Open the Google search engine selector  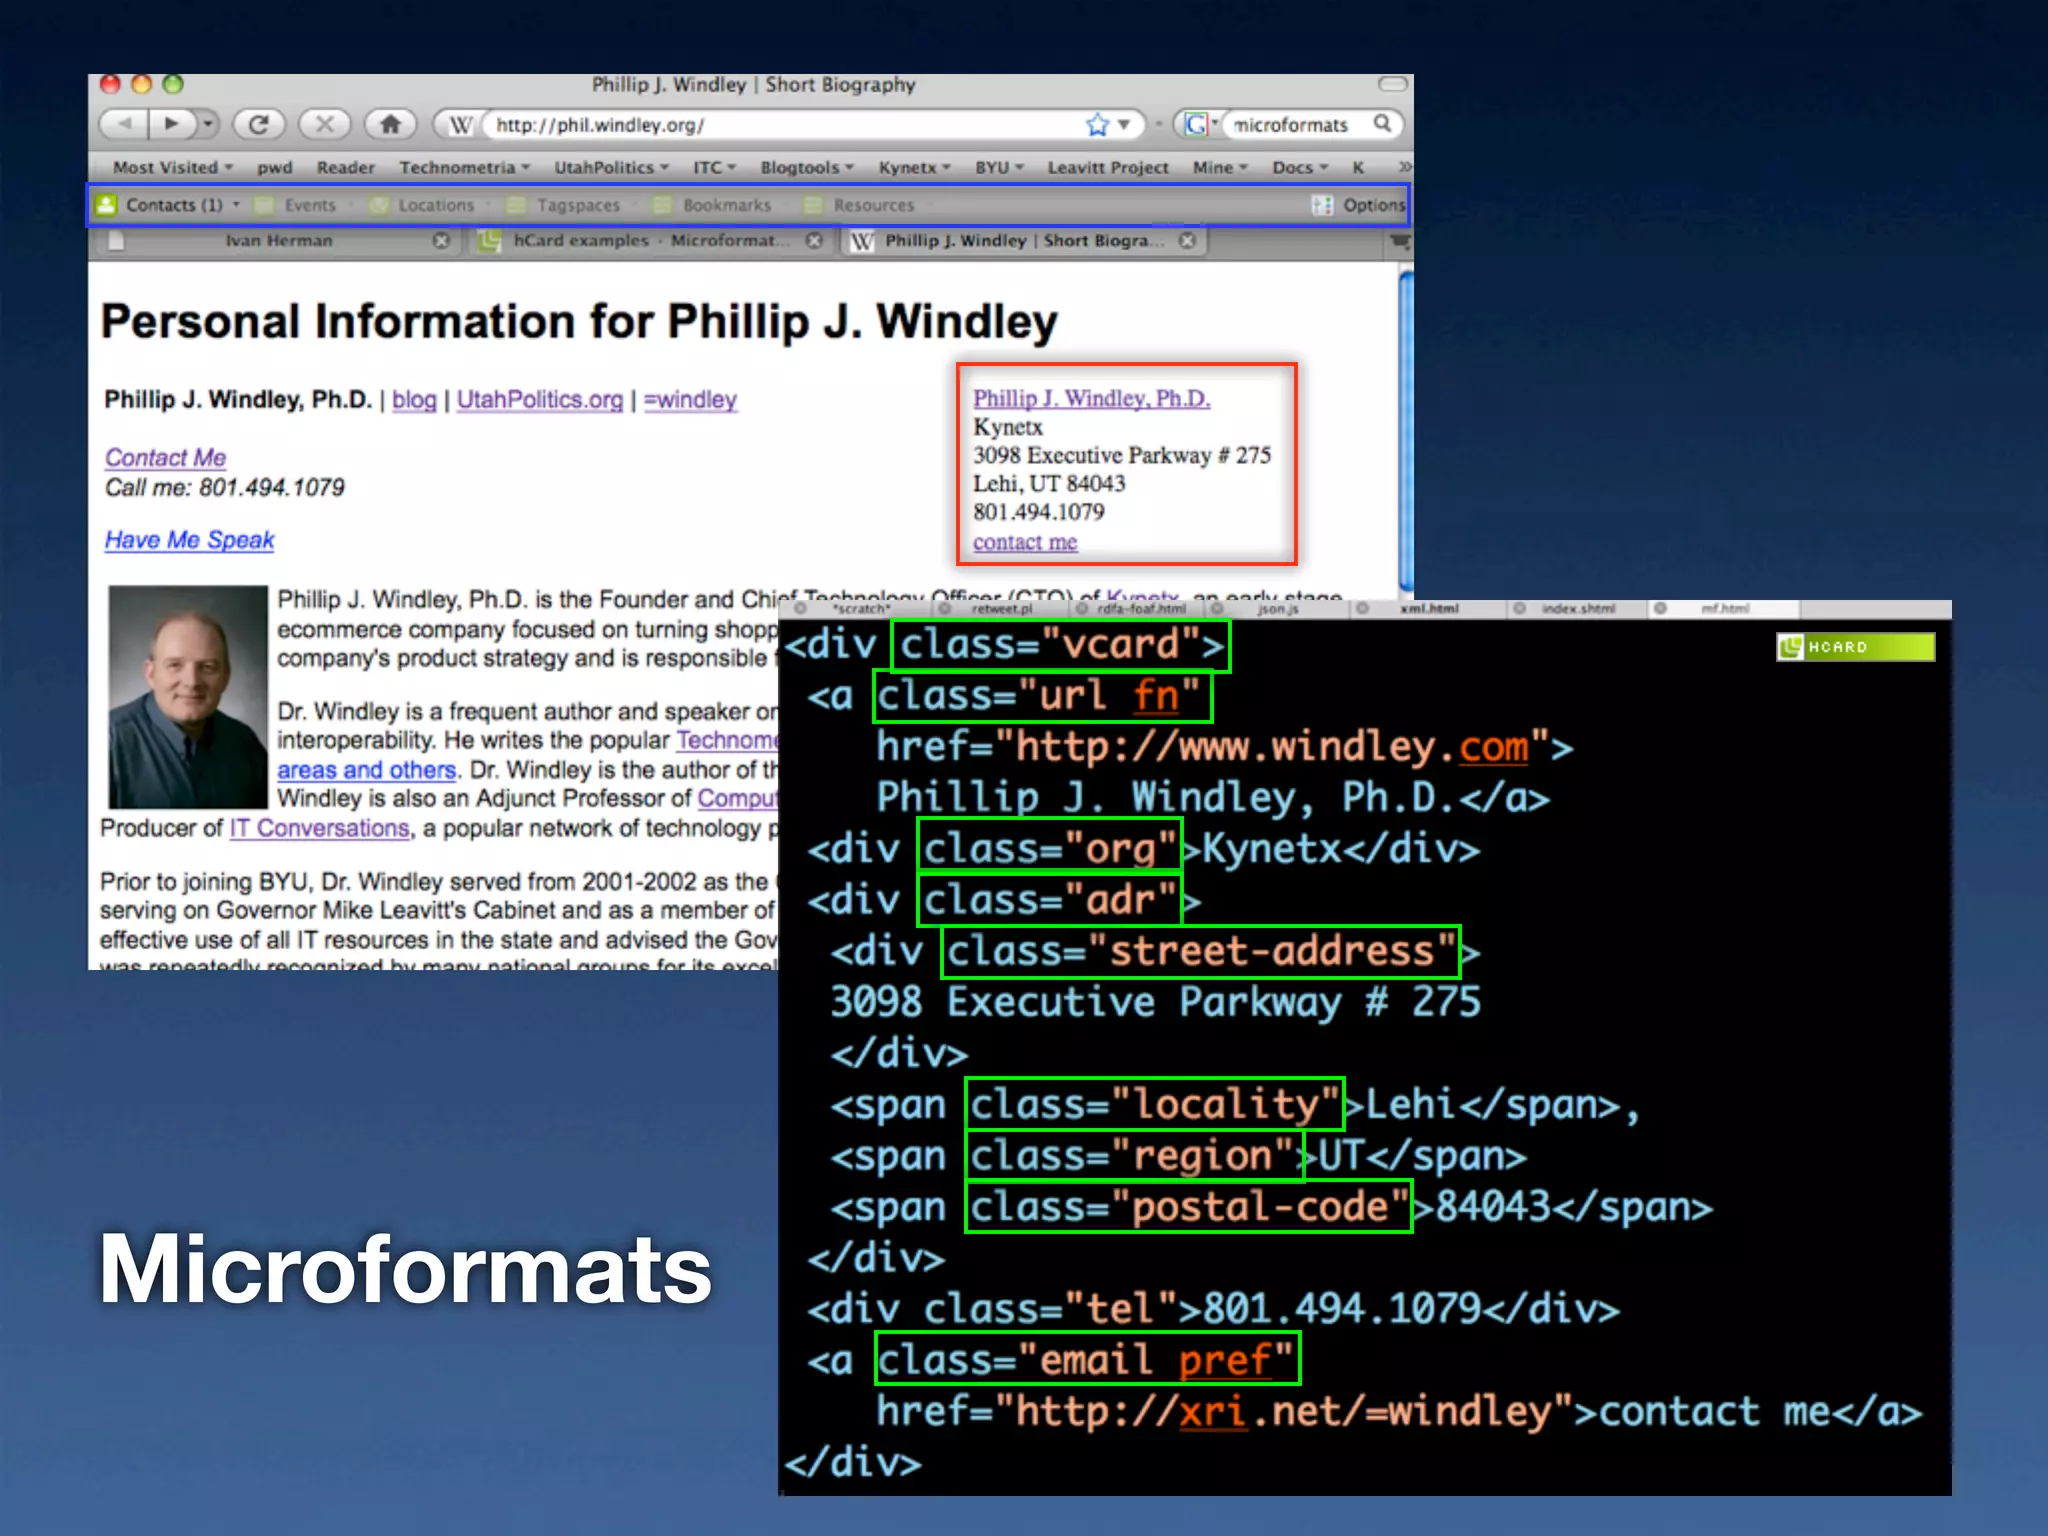(1200, 125)
